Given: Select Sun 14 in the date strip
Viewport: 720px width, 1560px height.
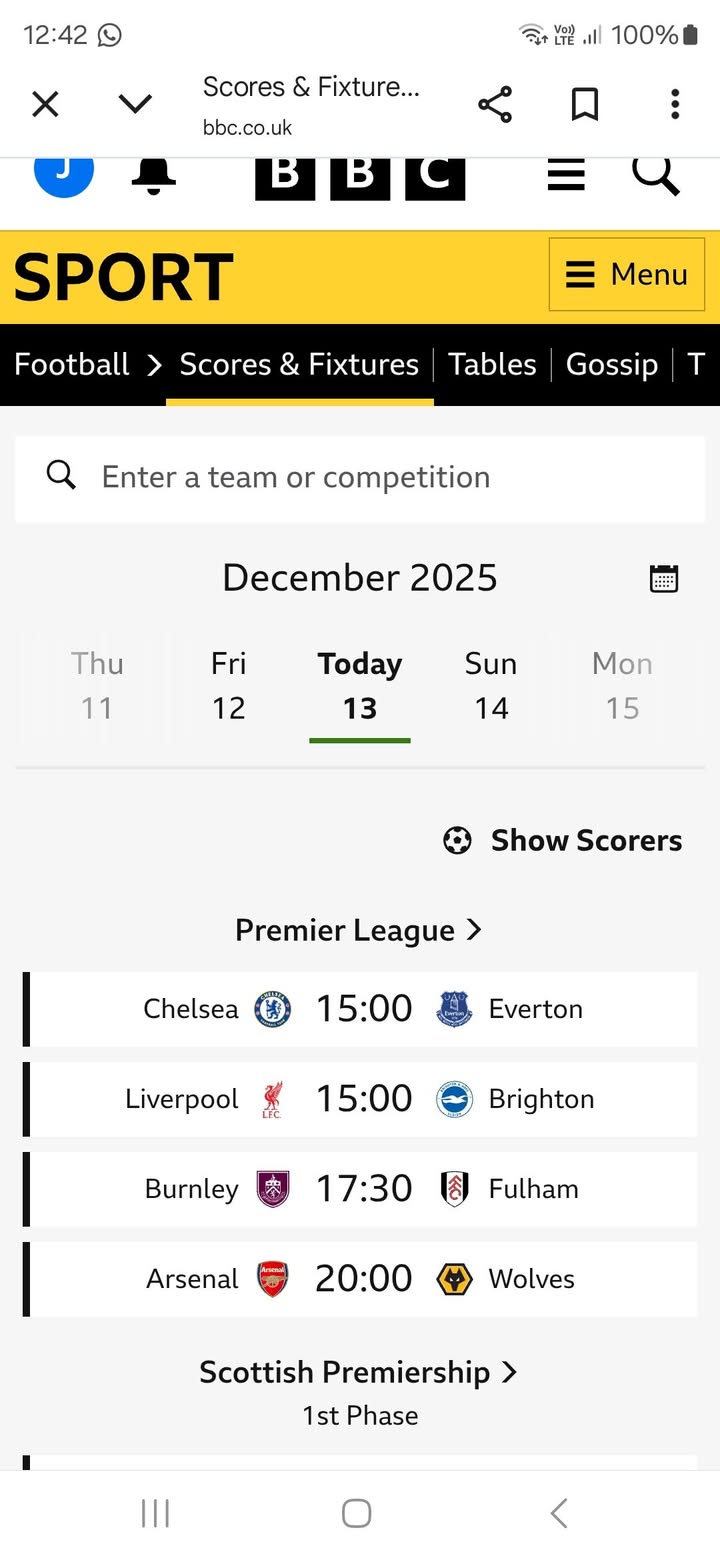Looking at the screenshot, I should point(491,686).
